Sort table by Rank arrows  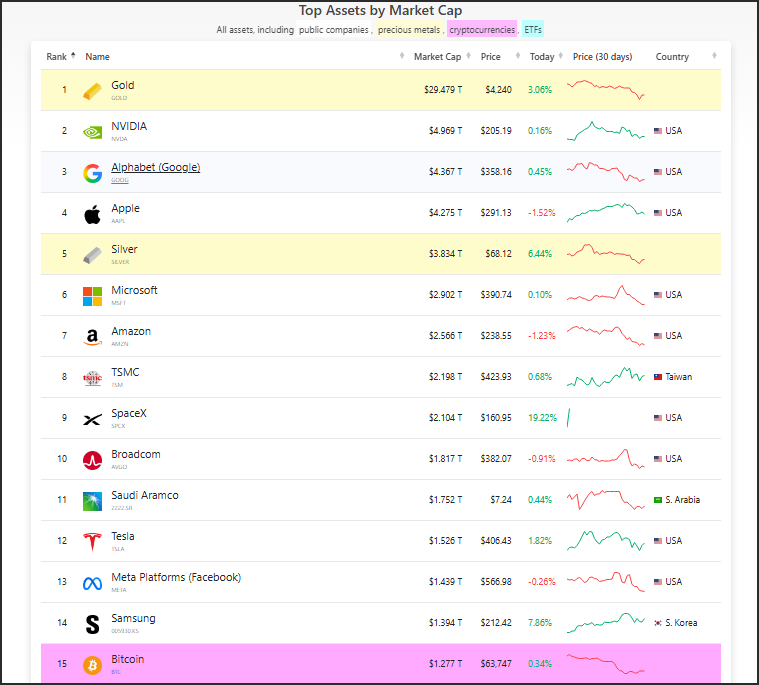click(73, 56)
